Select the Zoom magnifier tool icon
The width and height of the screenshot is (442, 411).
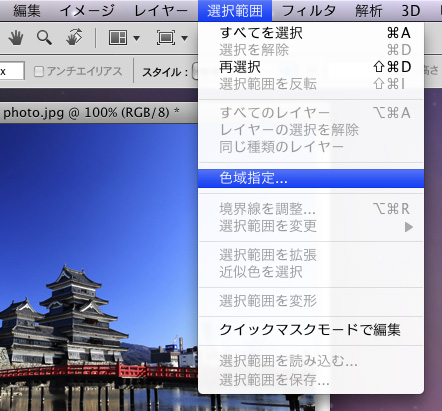44,38
